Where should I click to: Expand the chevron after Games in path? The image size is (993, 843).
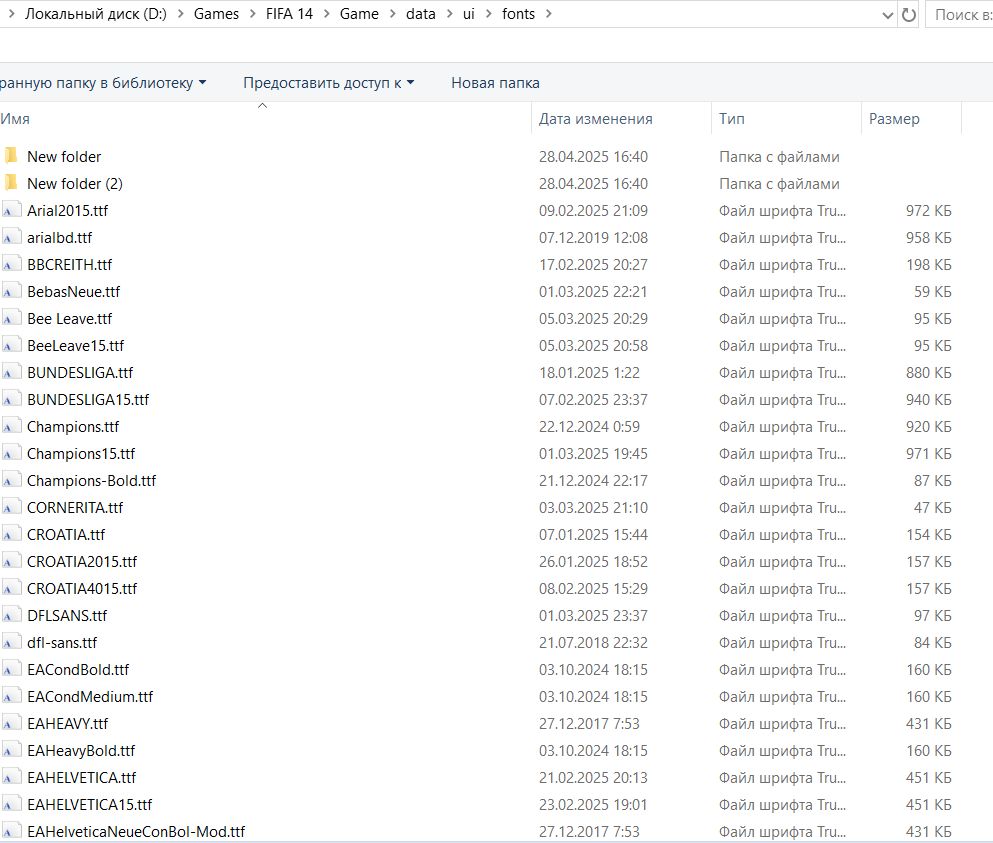tap(252, 14)
